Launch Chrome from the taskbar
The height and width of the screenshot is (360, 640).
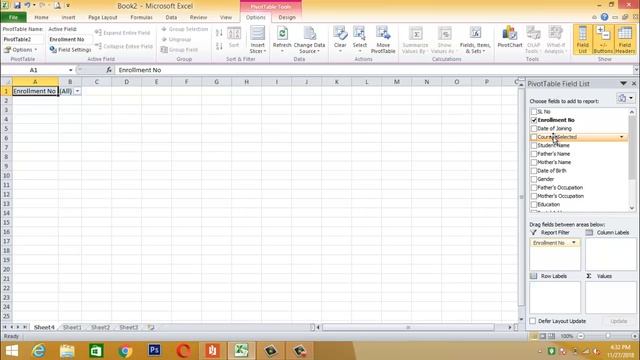click(125, 351)
